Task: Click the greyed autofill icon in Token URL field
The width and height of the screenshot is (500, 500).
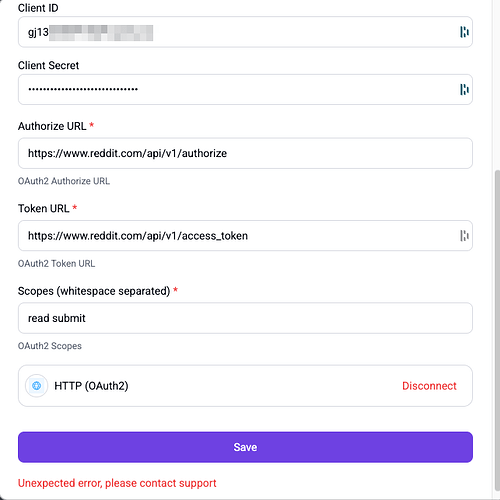Action: coord(464,236)
